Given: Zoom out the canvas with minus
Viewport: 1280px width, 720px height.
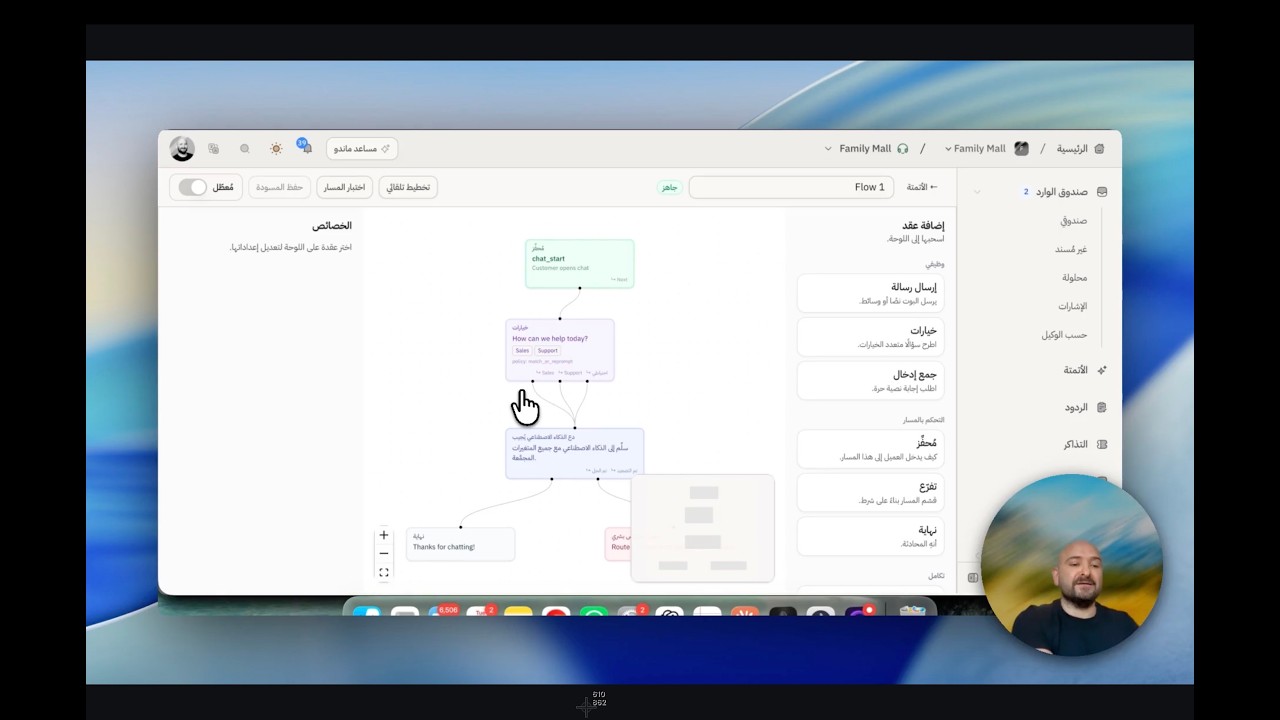Looking at the screenshot, I should [x=383, y=553].
